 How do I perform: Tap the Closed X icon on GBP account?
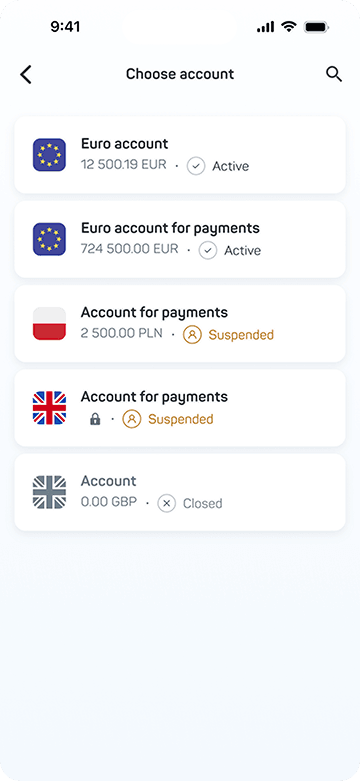pyautogui.click(x=166, y=503)
